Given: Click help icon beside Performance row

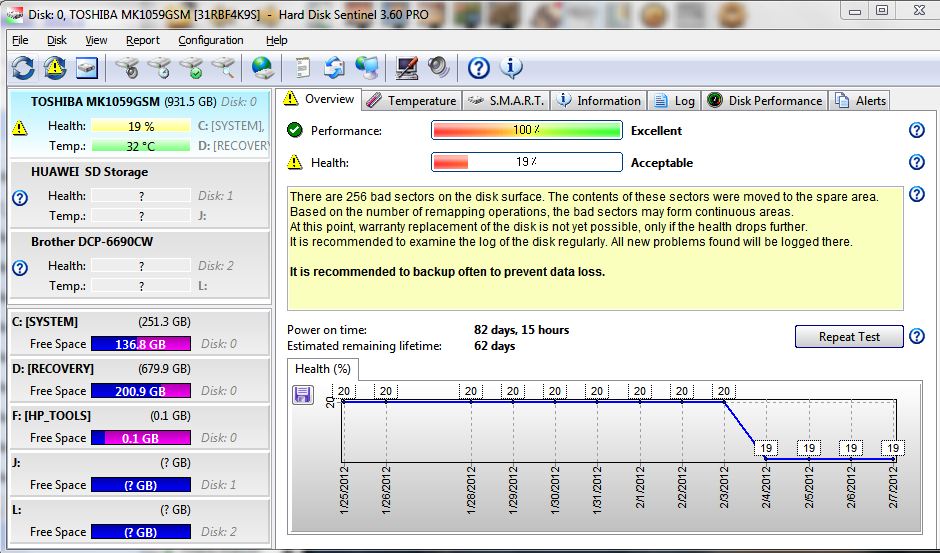Looking at the screenshot, I should [x=917, y=130].
